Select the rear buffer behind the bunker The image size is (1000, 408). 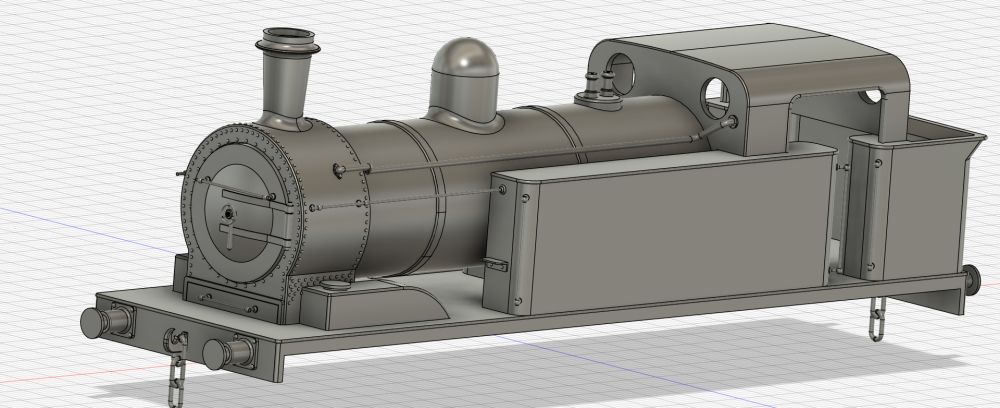[x=972, y=281]
